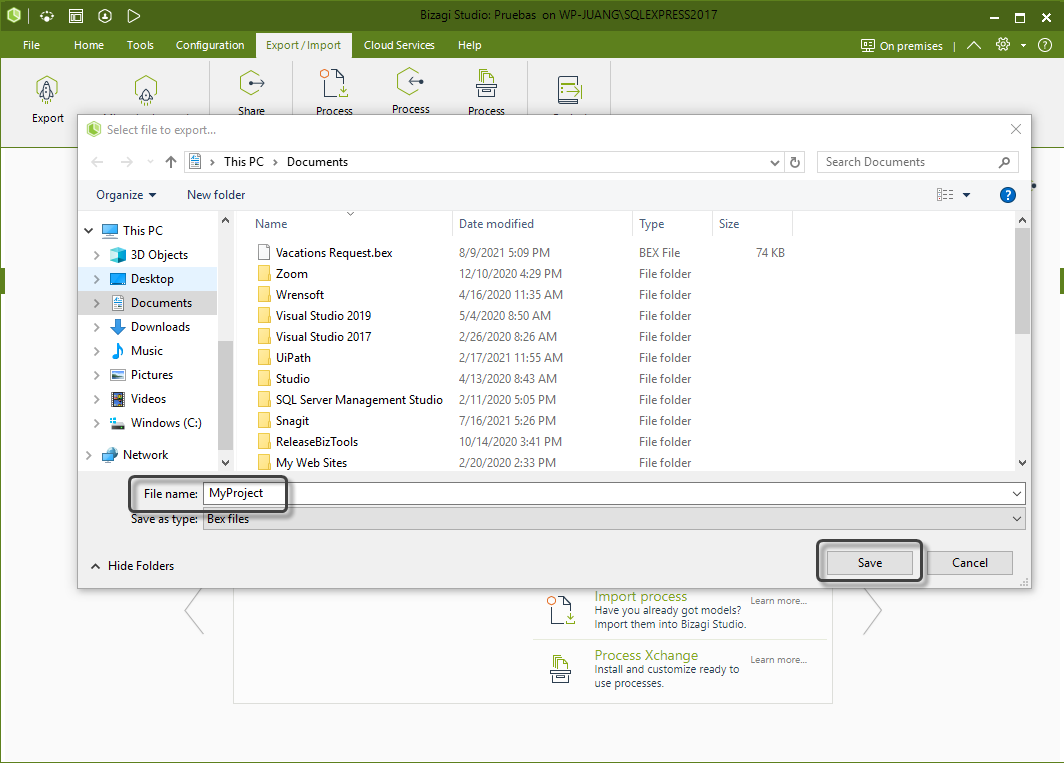Sort by Date modified column header
1064x763 pixels.
tap(542, 224)
